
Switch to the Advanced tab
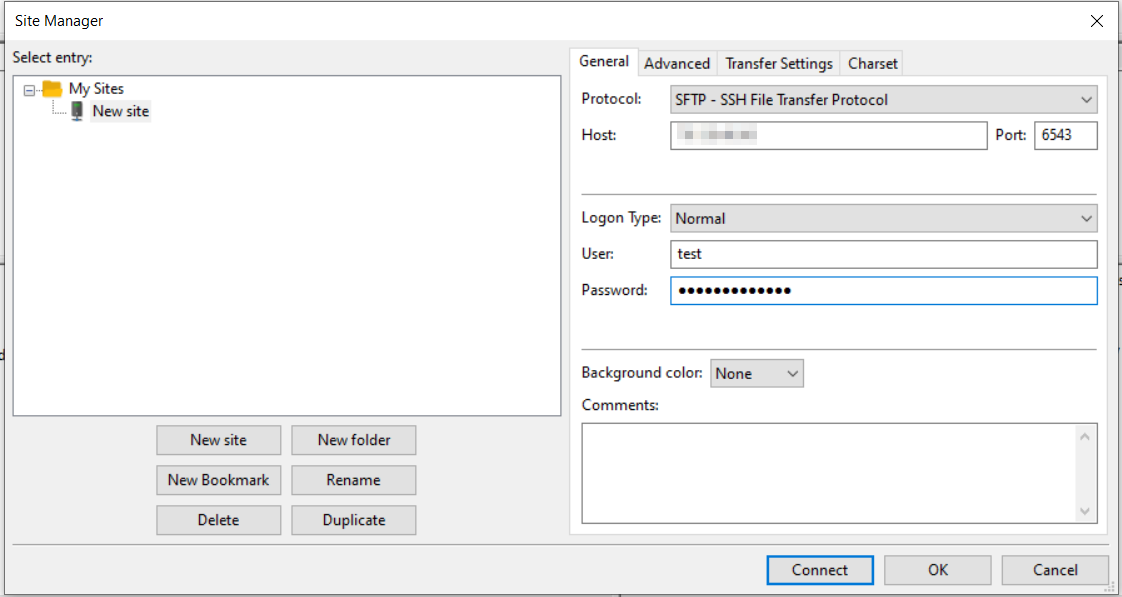pyautogui.click(x=677, y=63)
